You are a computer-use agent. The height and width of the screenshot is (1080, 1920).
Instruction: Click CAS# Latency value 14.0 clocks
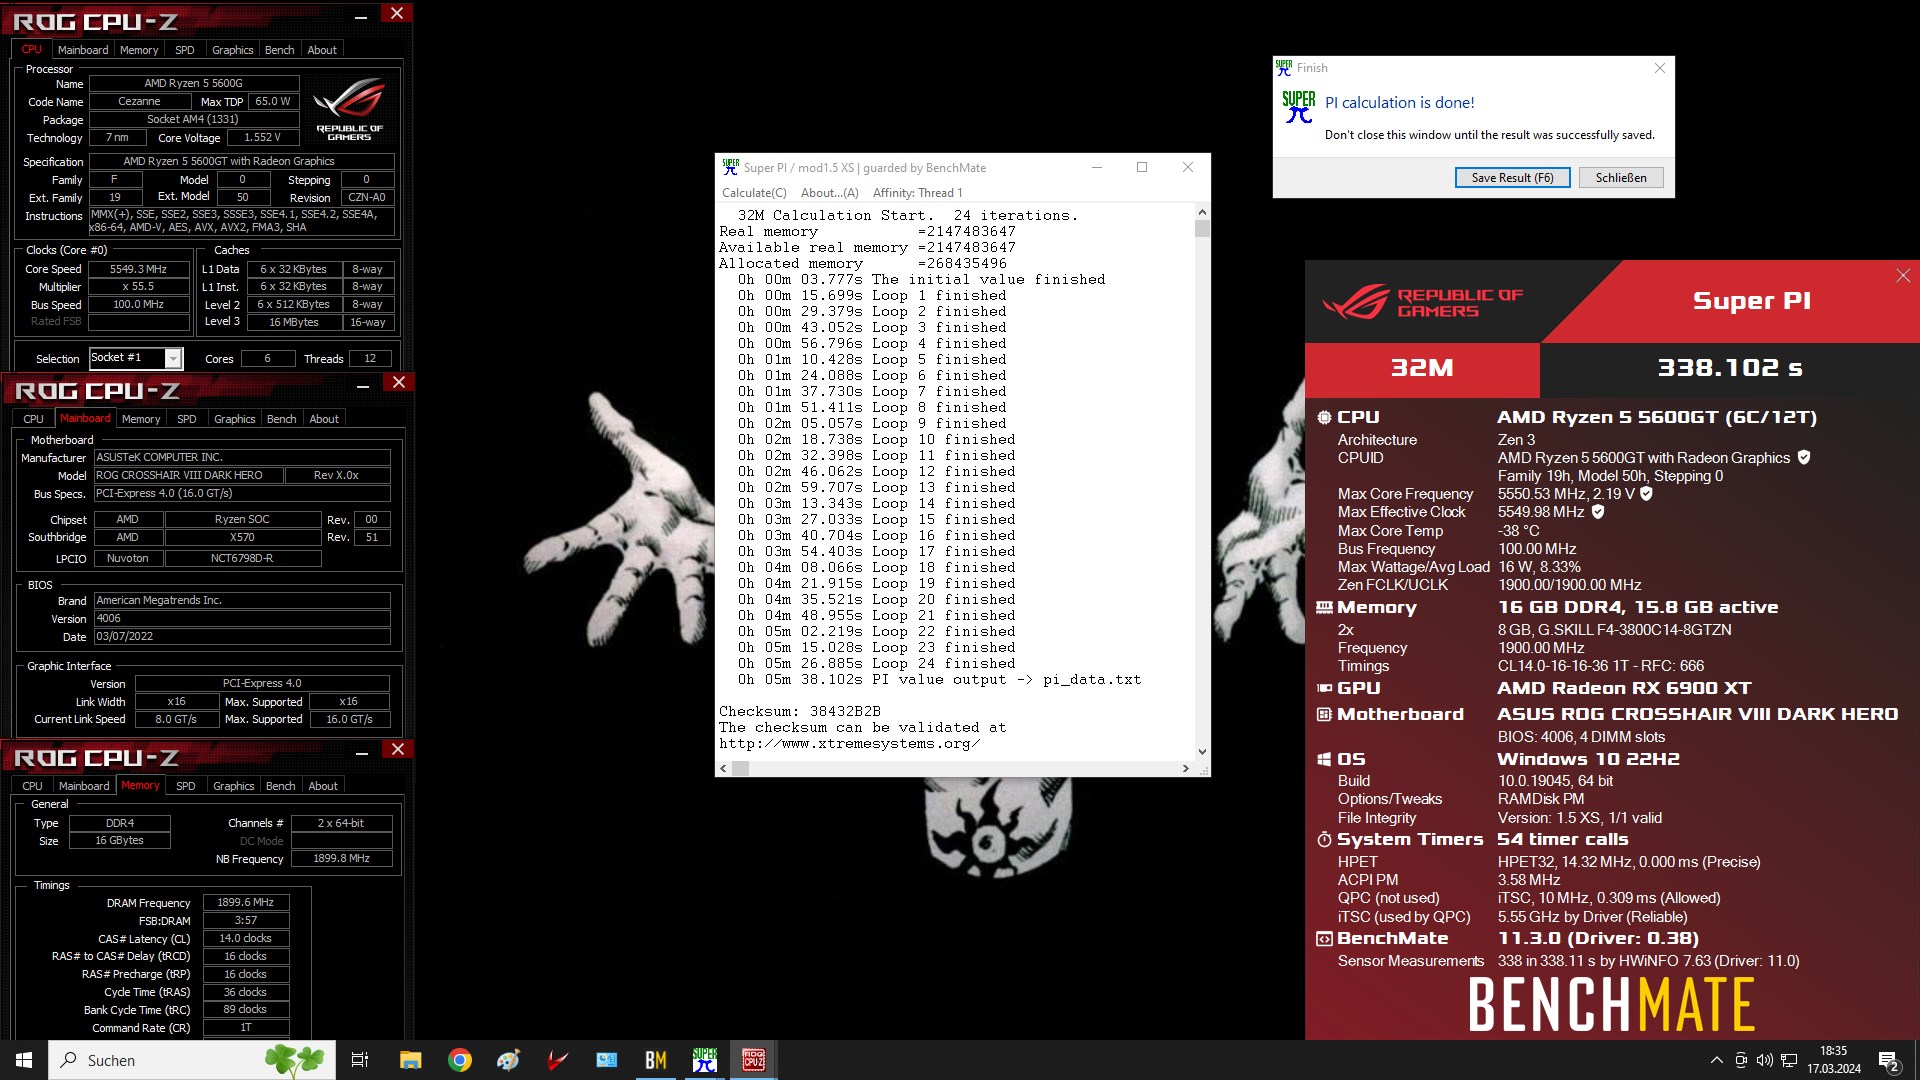click(246, 938)
